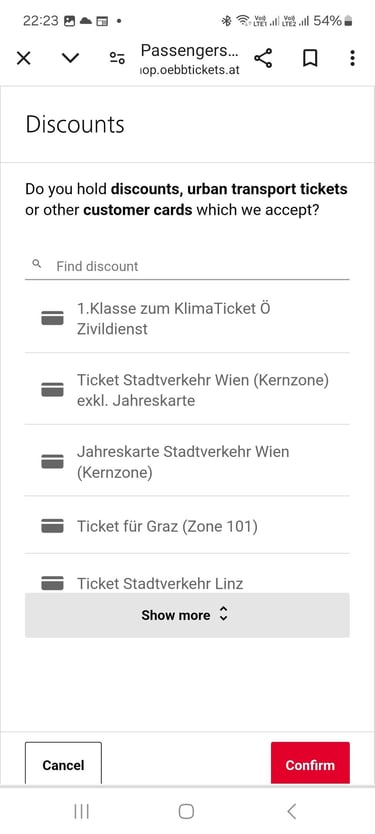
Task: Focus the Find discount search field
Action: (187, 266)
